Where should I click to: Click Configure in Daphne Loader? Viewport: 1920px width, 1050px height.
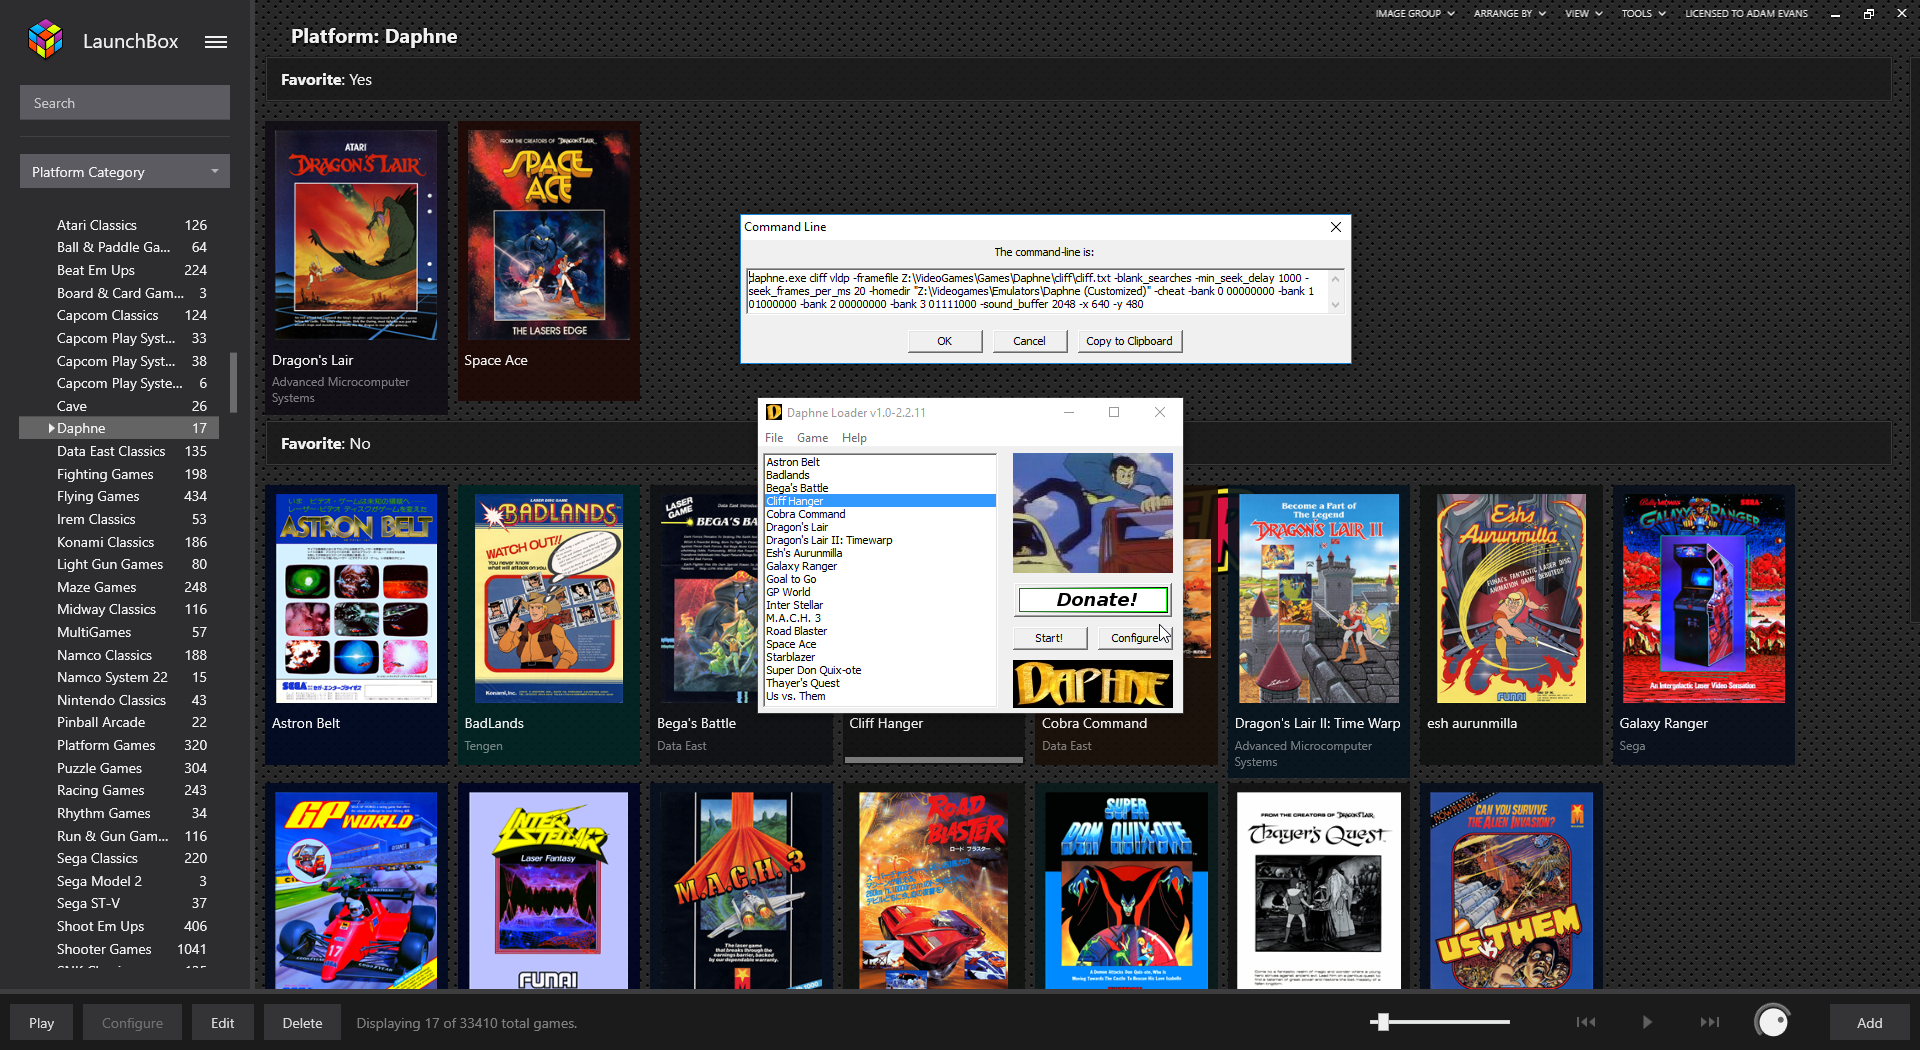click(x=1134, y=638)
